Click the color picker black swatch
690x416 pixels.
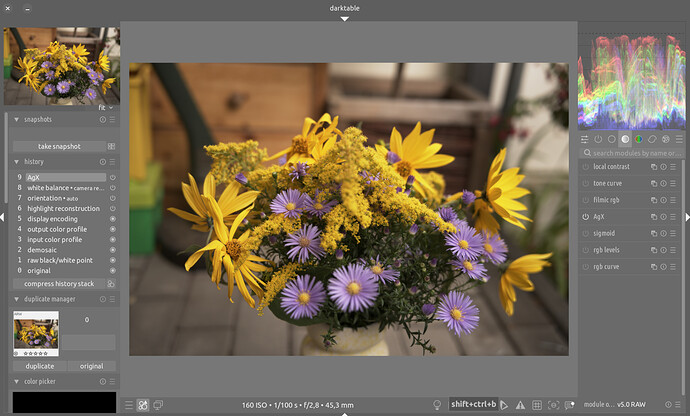pos(64,402)
